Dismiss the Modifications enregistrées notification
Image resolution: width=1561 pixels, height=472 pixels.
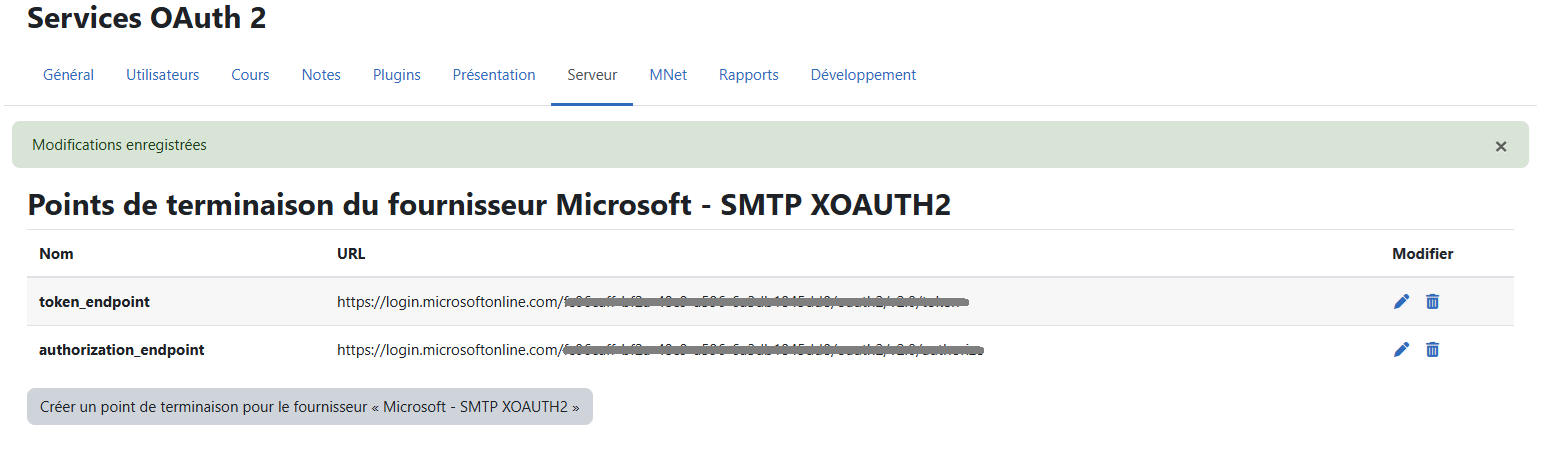click(x=1500, y=146)
